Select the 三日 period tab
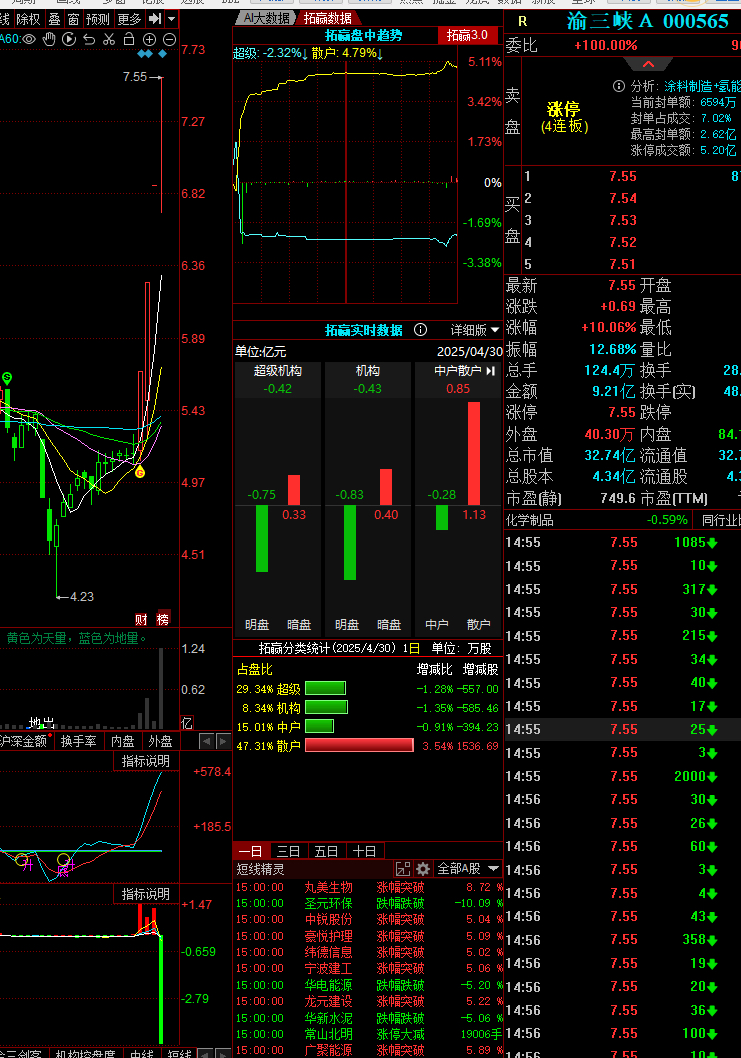This screenshot has width=741, height=1058. click(x=288, y=851)
